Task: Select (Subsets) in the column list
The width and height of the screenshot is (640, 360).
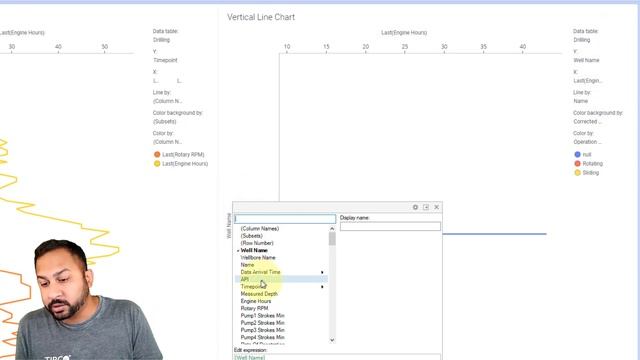Action: (x=251, y=236)
